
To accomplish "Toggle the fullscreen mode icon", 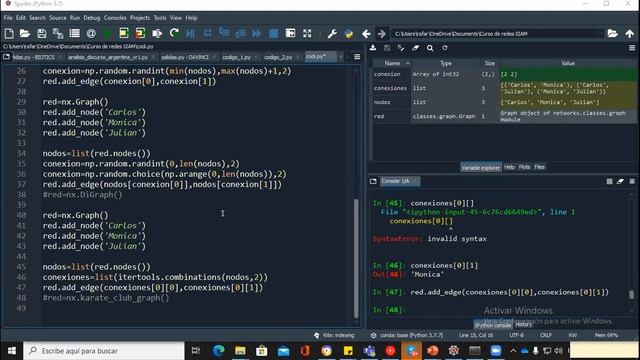I will (x=307, y=33).
